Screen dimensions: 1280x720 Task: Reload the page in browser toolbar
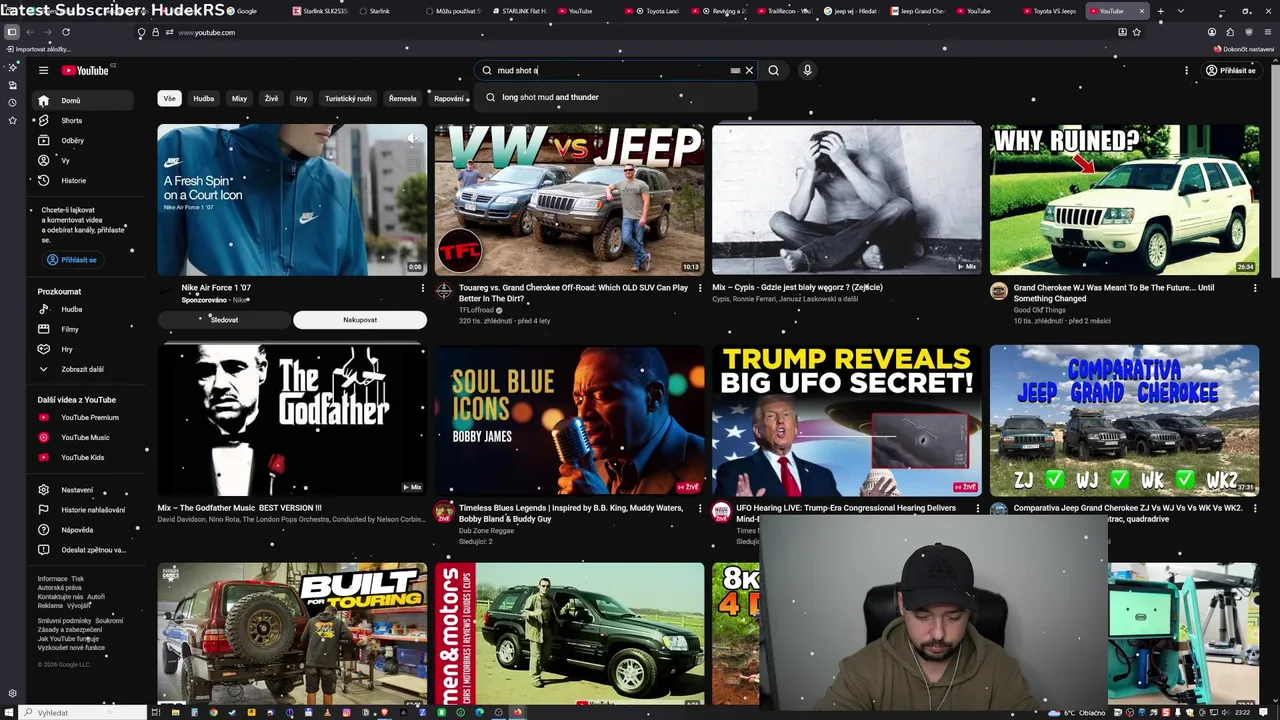click(66, 32)
